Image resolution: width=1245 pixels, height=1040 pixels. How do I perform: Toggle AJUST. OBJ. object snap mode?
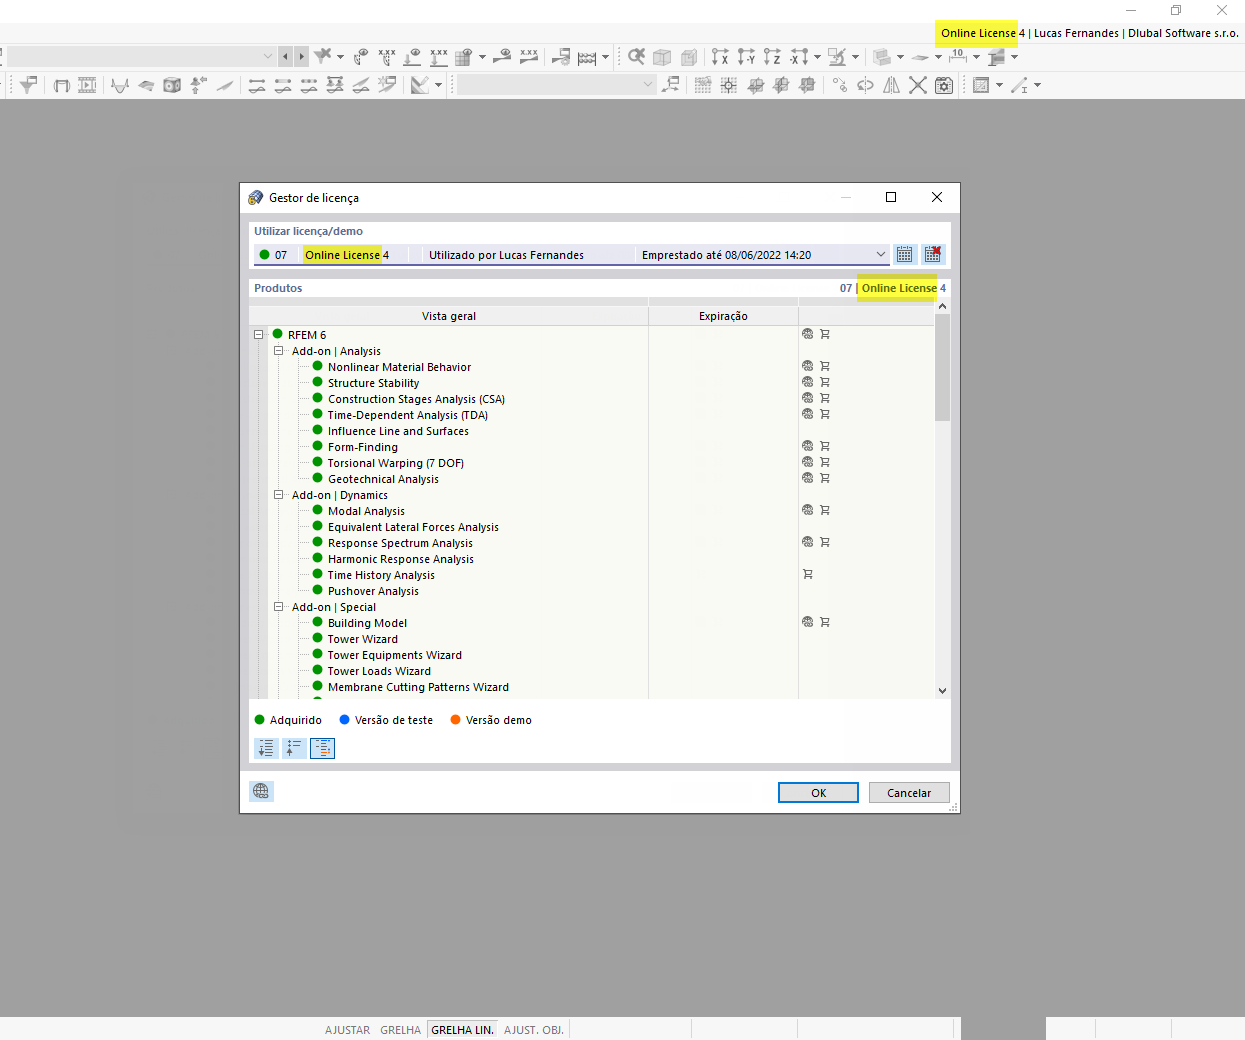(x=533, y=1029)
